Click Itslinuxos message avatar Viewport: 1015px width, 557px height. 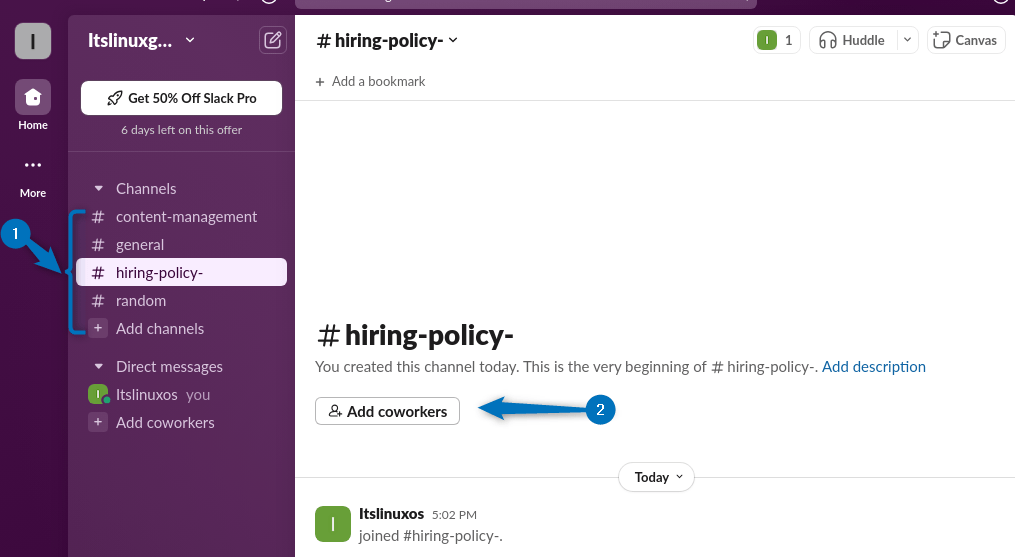pos(333,524)
